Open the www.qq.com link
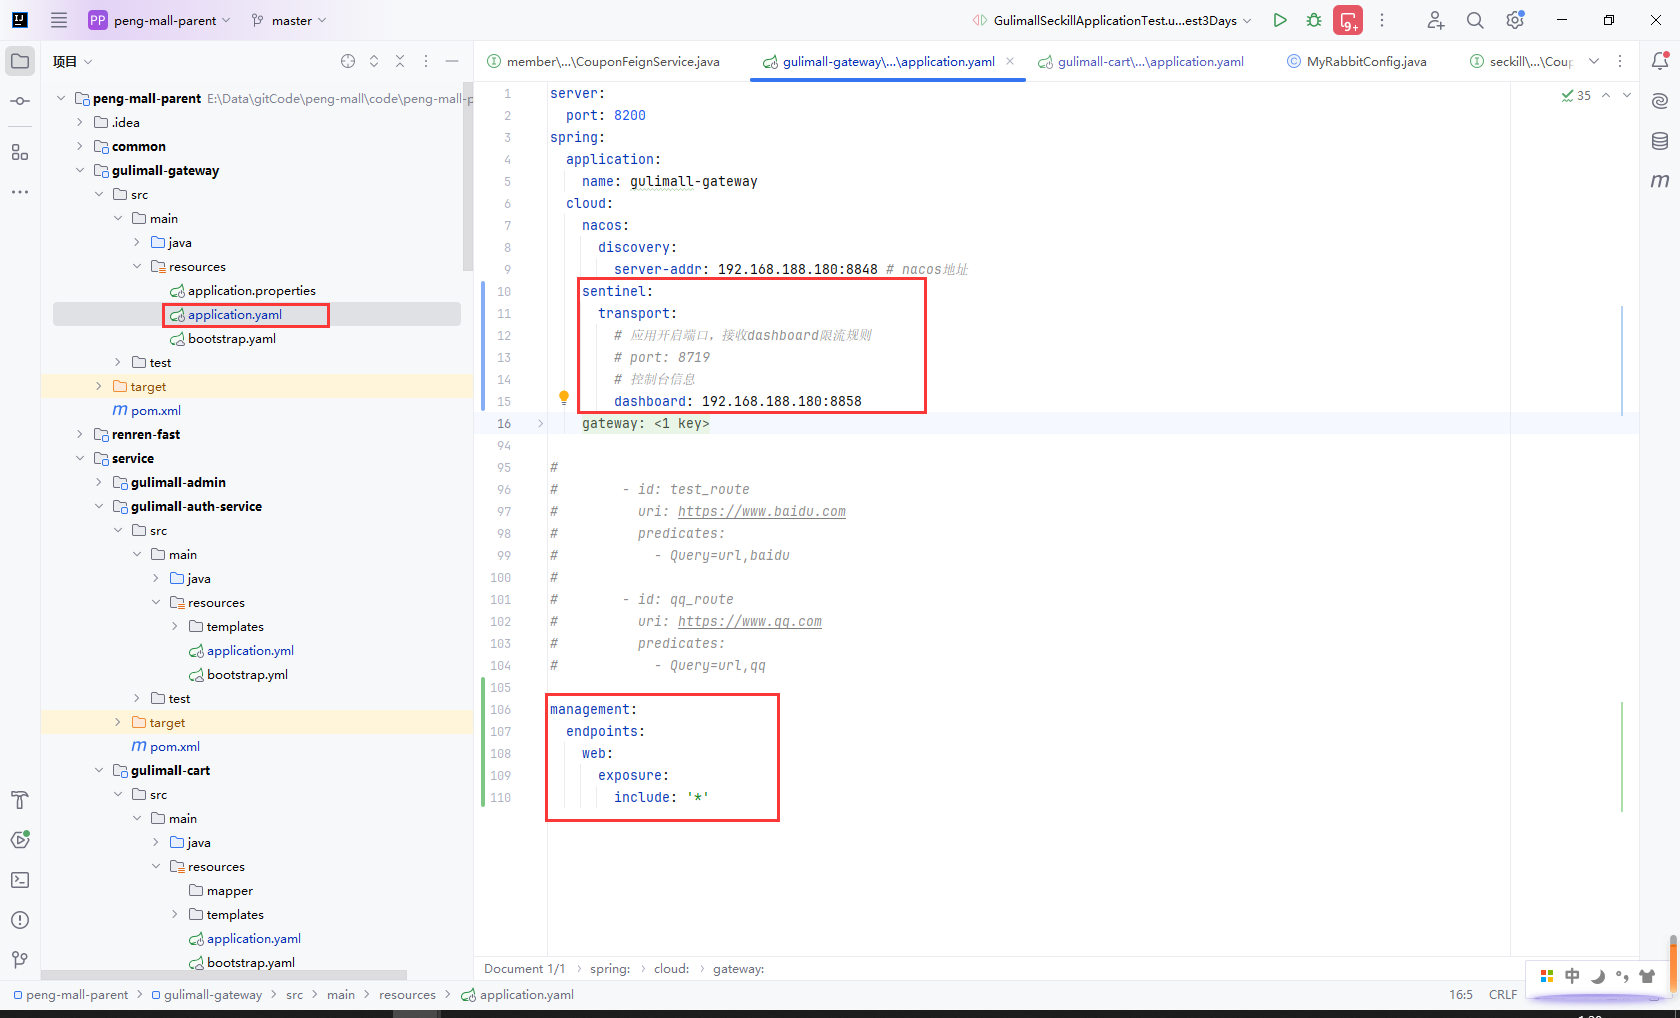This screenshot has height=1018, width=1680. (750, 621)
